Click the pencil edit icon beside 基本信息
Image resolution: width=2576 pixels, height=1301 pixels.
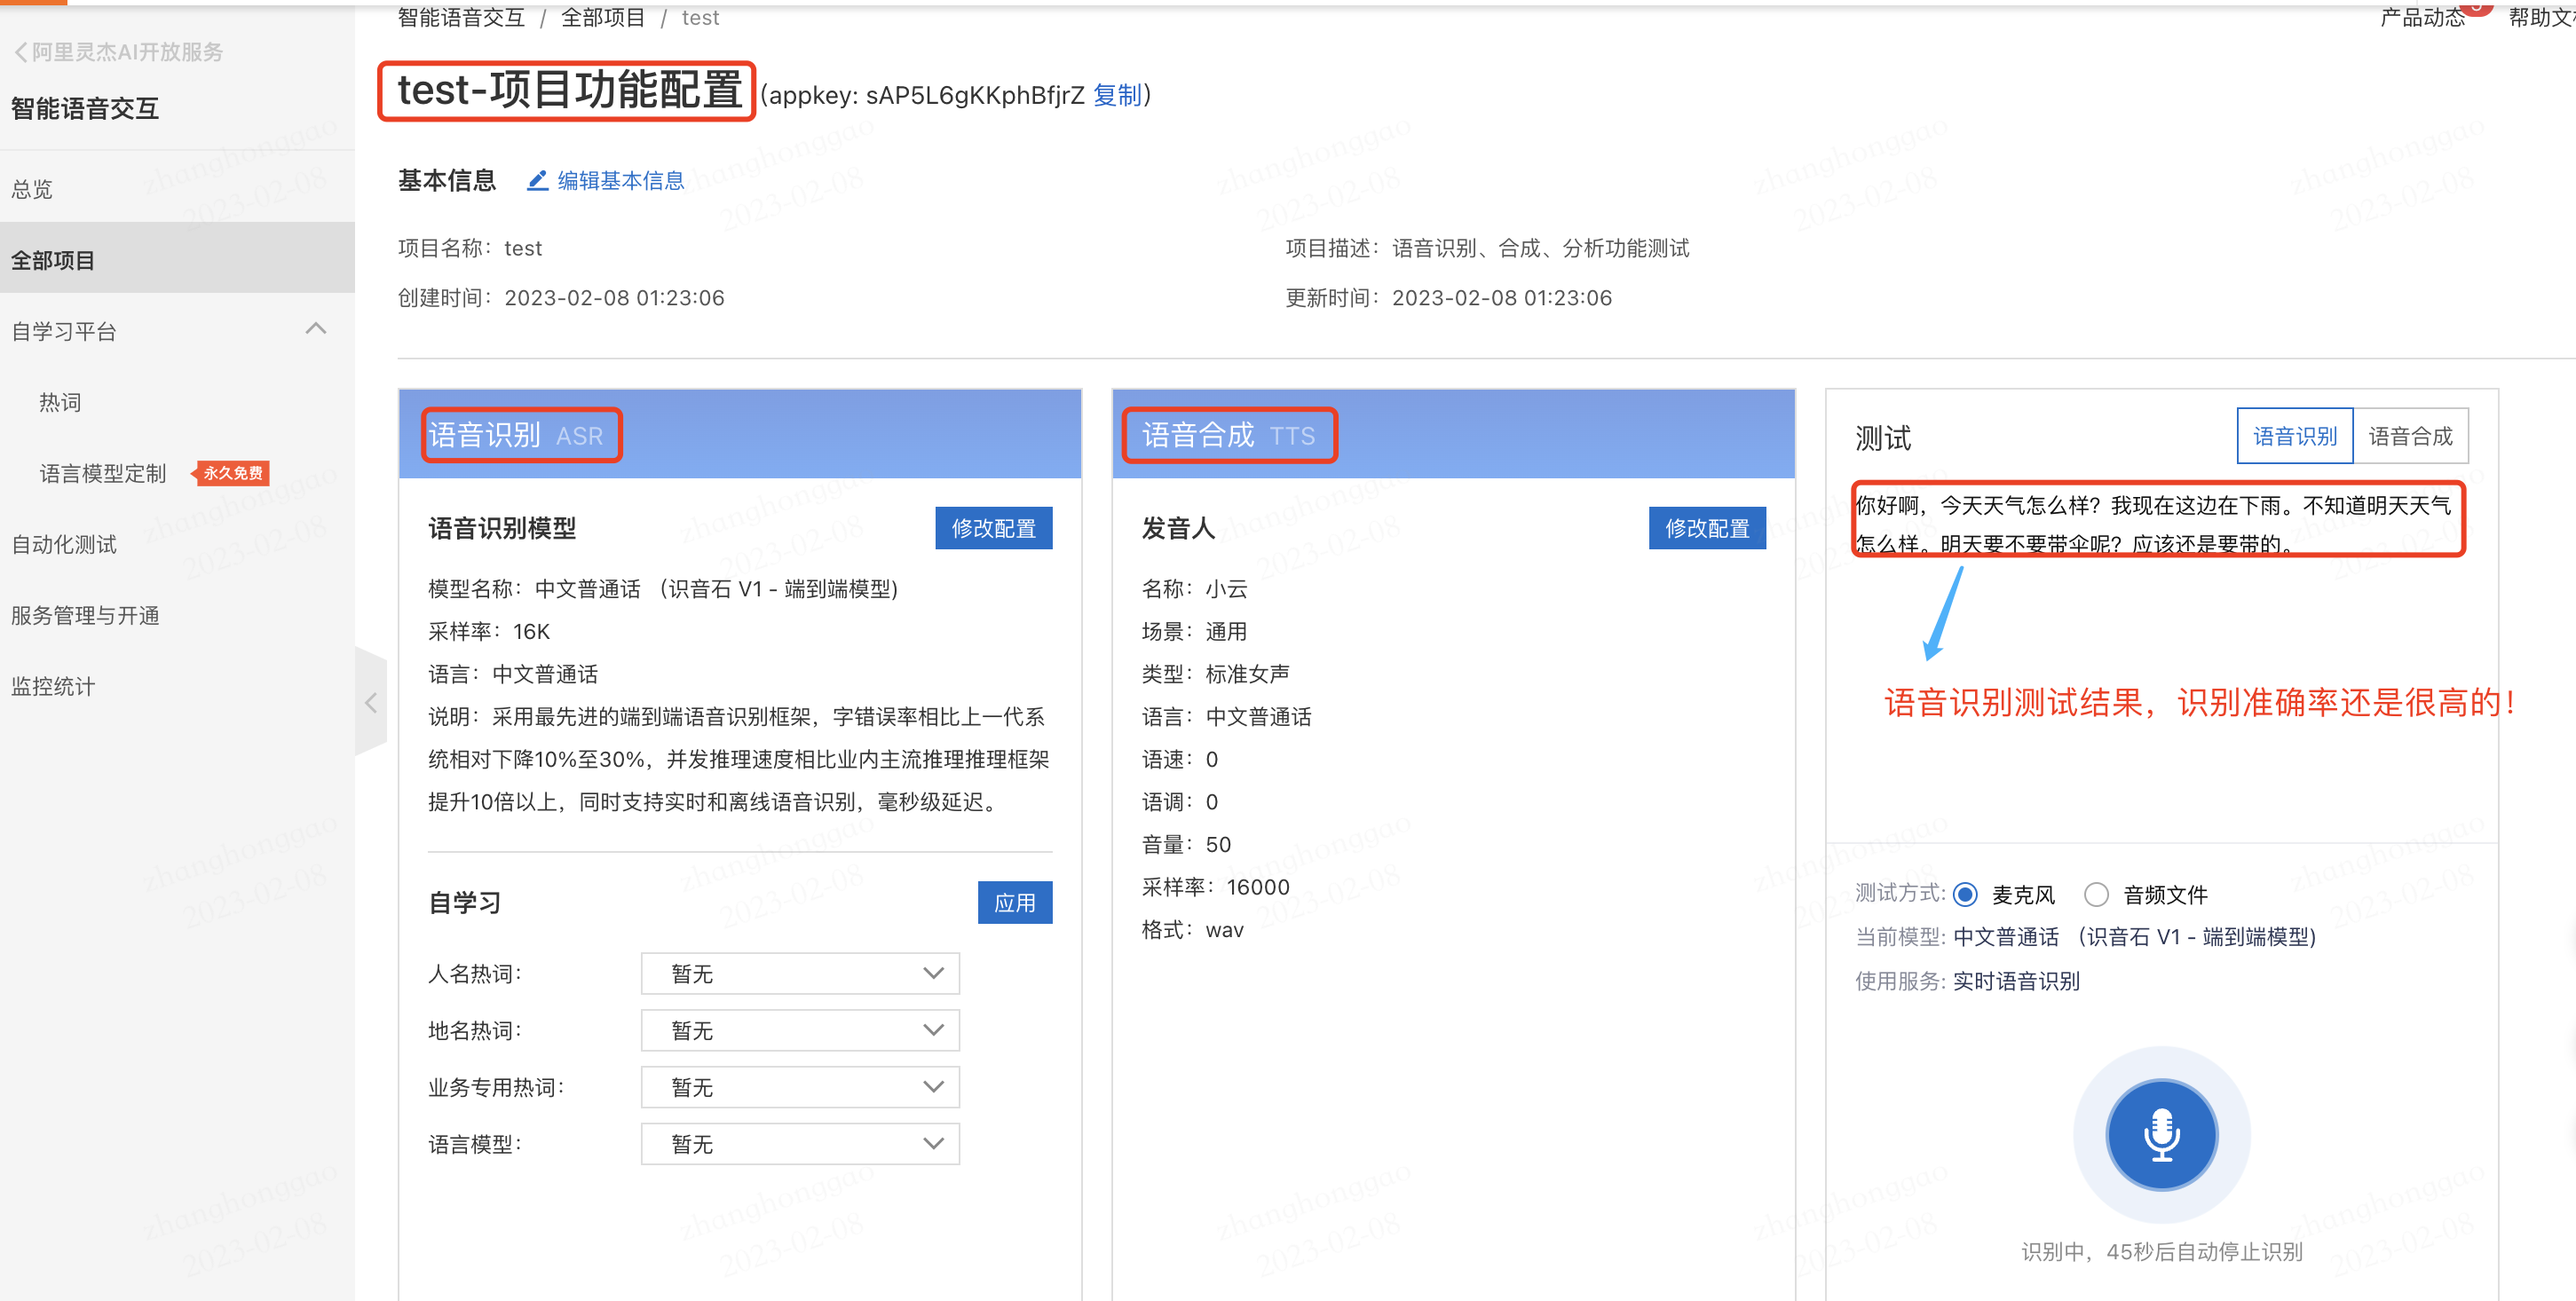[537, 180]
